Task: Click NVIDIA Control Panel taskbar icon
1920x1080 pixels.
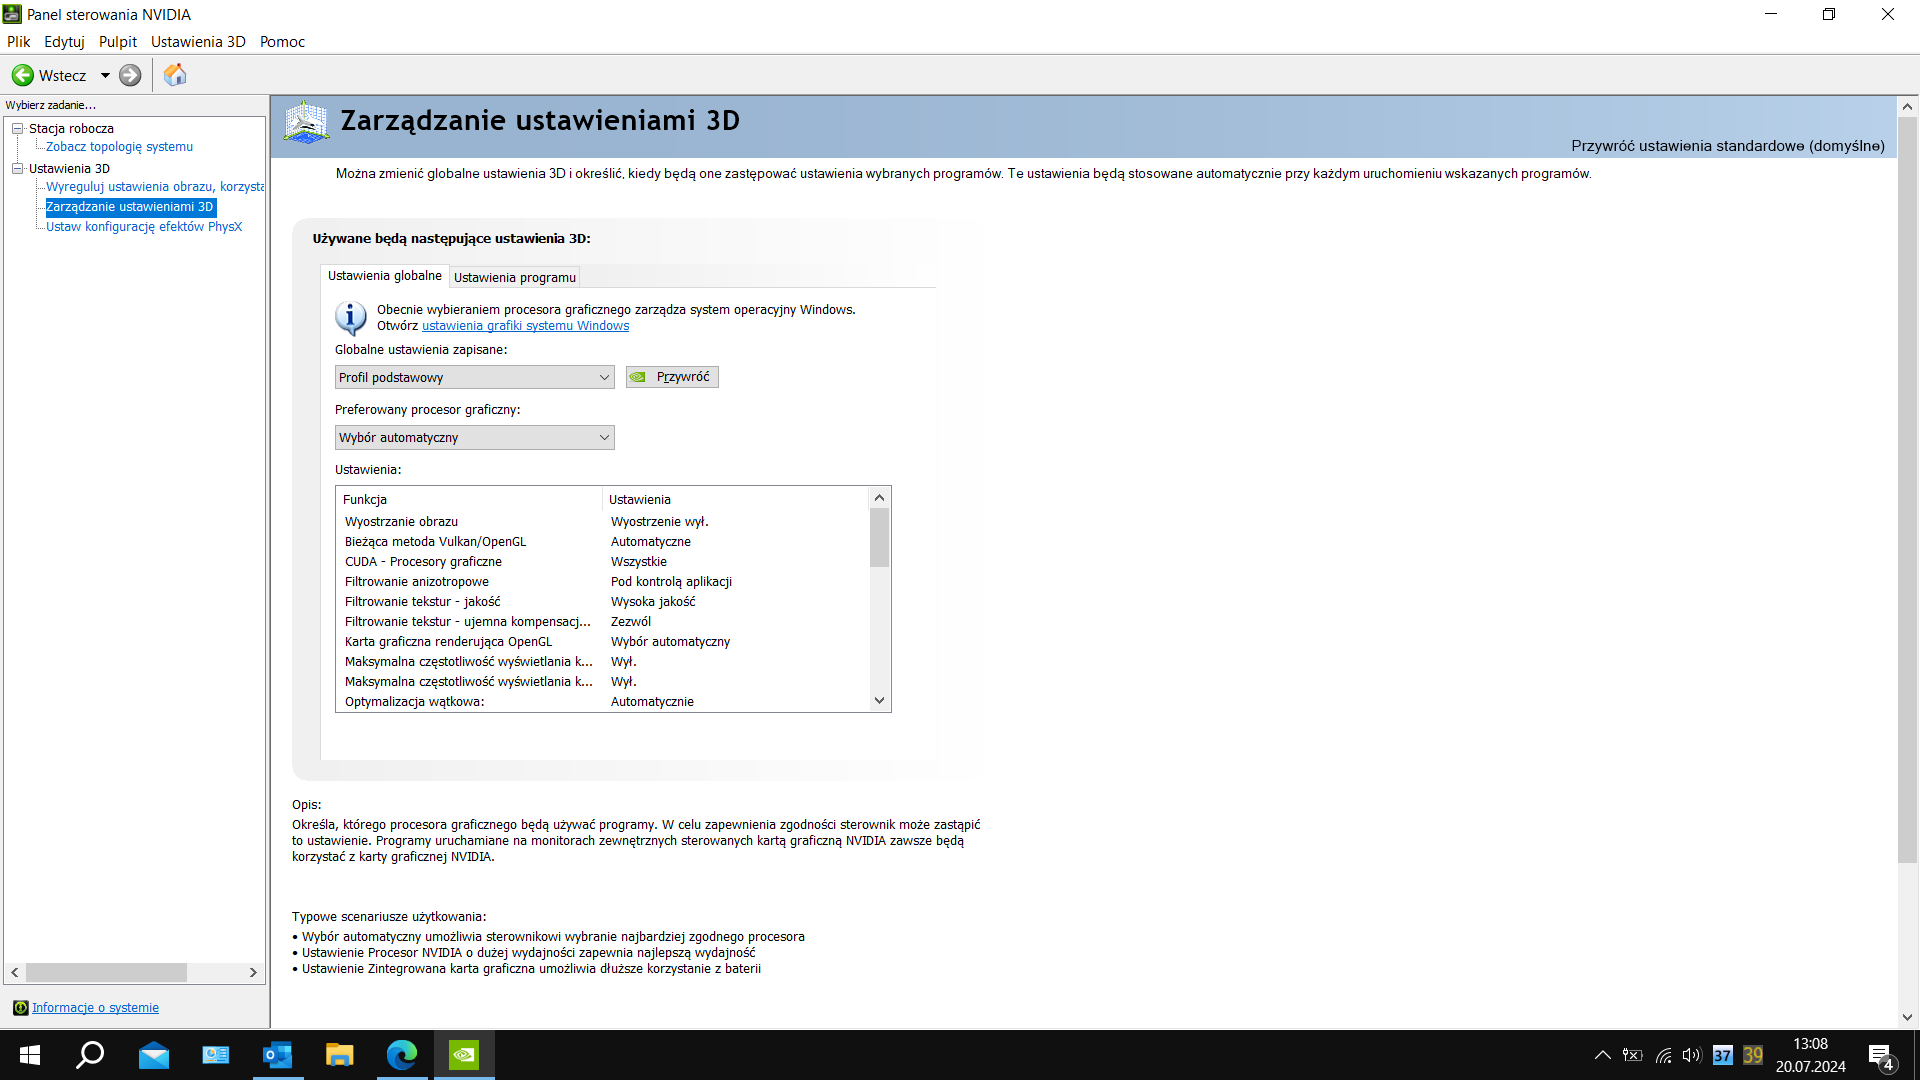Action: [464, 1055]
